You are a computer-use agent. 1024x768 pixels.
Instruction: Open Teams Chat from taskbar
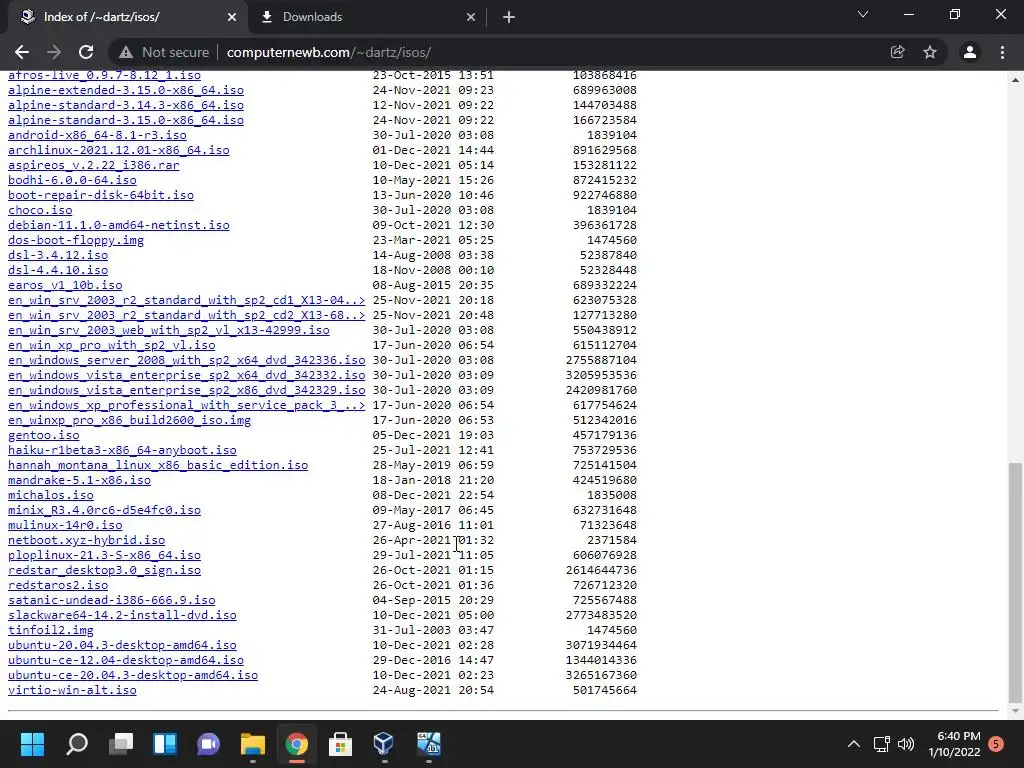(208, 744)
